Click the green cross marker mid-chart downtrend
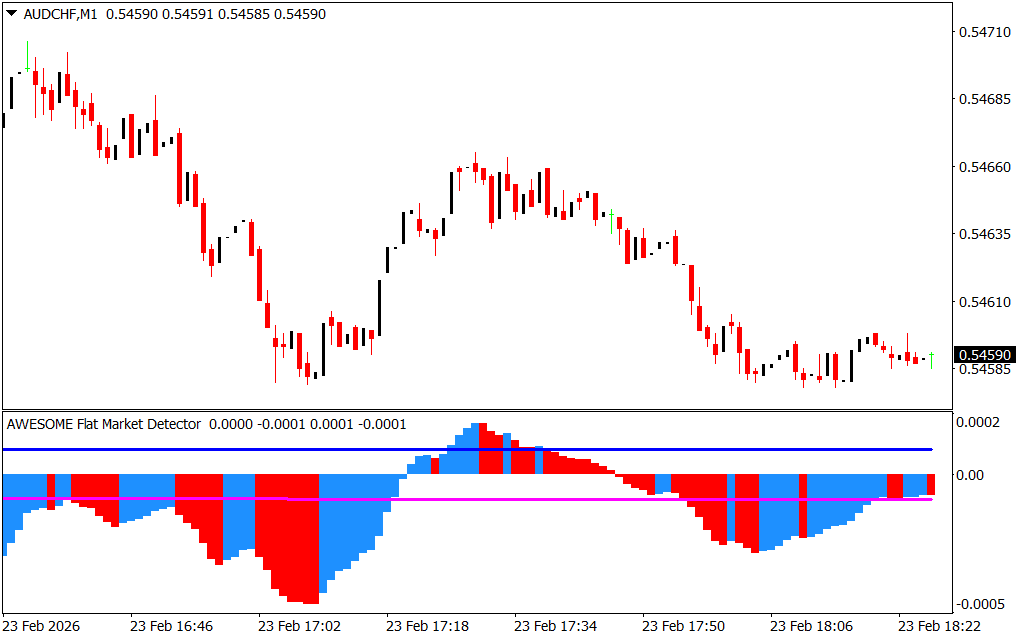This screenshot has width=1024, height=640. [610, 214]
